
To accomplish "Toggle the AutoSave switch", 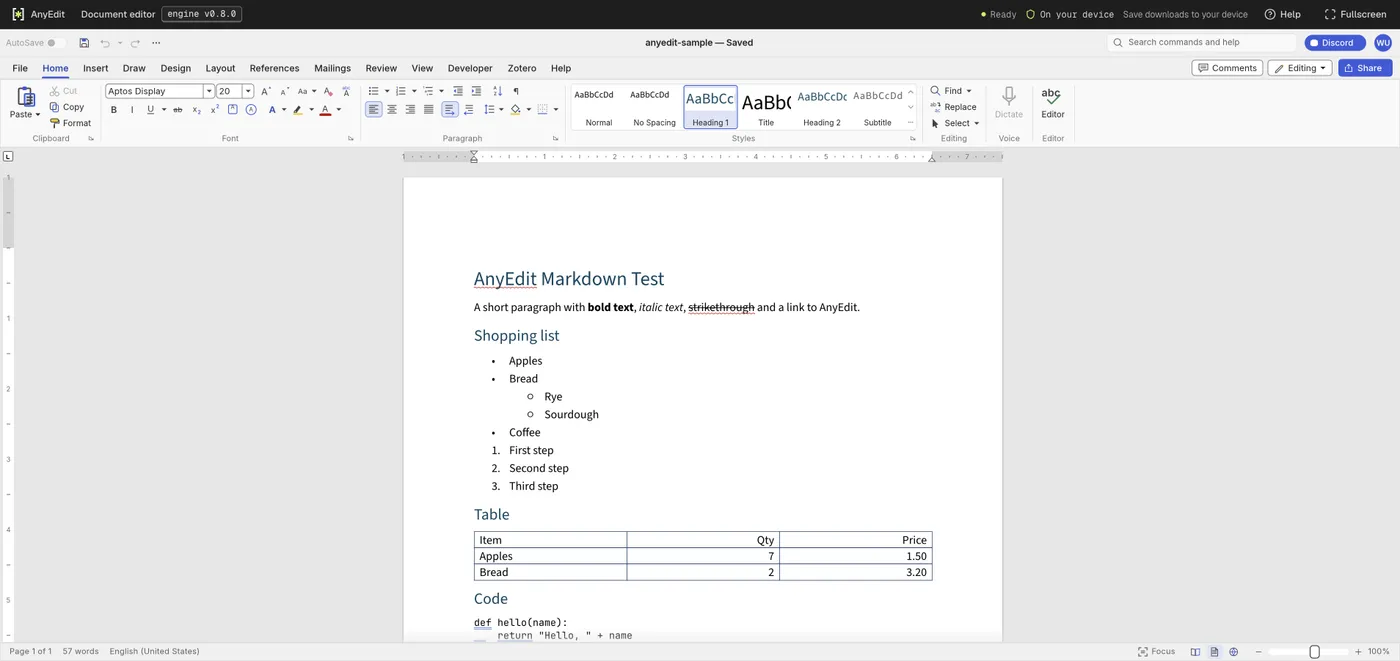I will [56, 43].
